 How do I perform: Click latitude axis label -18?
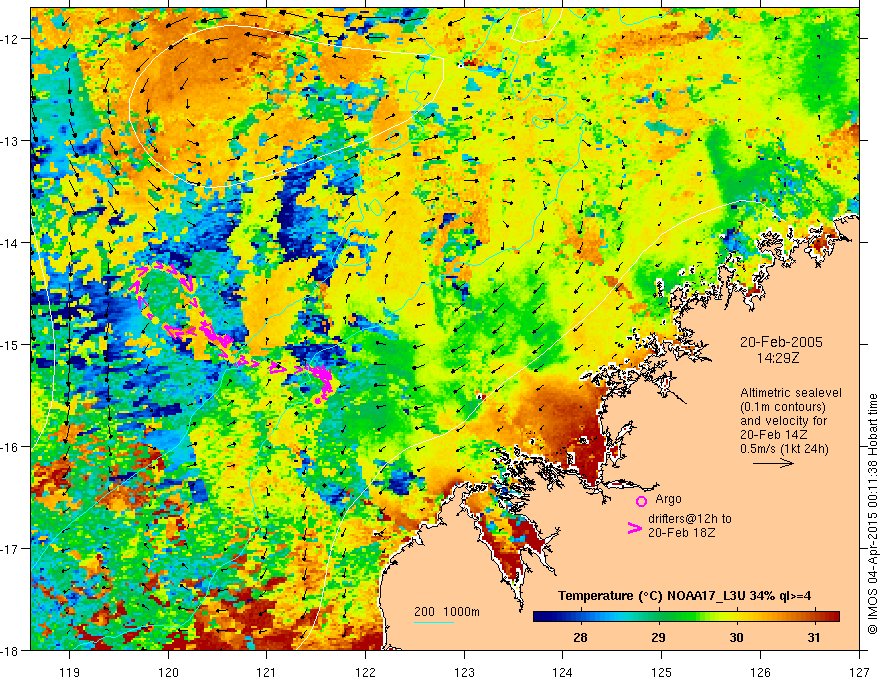point(10,650)
